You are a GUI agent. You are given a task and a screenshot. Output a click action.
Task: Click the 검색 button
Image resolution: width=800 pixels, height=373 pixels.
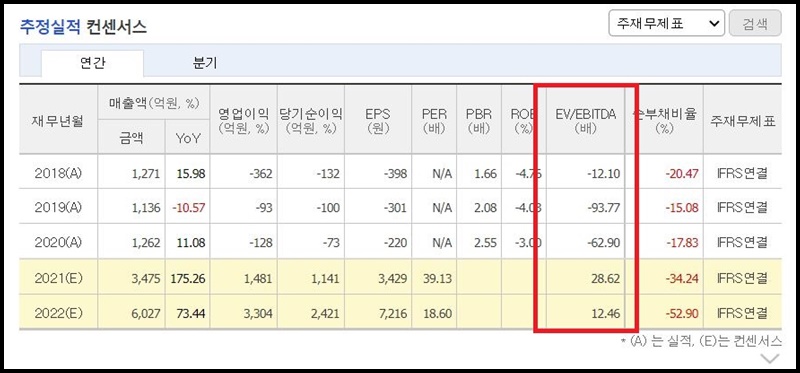click(755, 23)
